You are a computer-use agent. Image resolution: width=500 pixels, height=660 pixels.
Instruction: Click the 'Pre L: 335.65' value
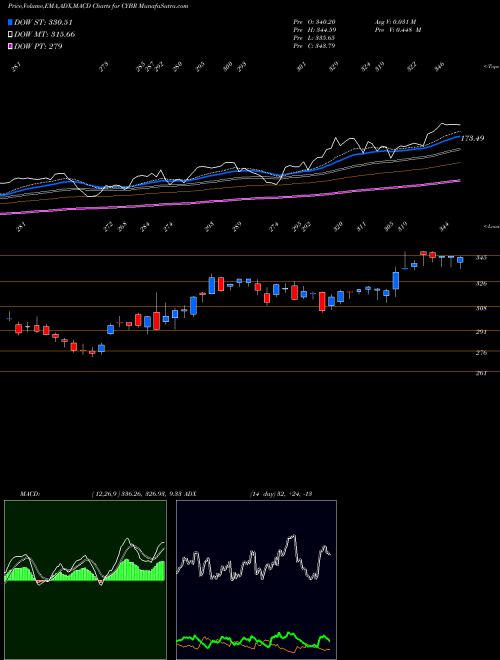click(x=314, y=38)
